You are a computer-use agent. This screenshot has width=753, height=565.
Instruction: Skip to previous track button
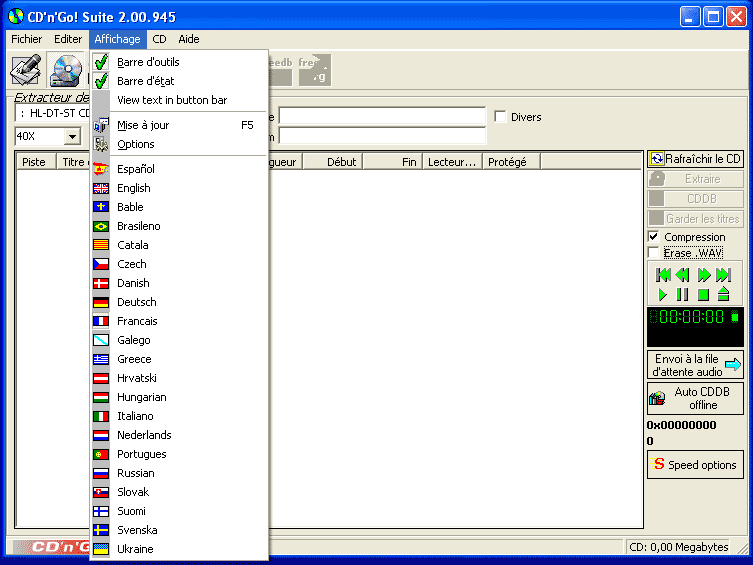click(x=663, y=275)
